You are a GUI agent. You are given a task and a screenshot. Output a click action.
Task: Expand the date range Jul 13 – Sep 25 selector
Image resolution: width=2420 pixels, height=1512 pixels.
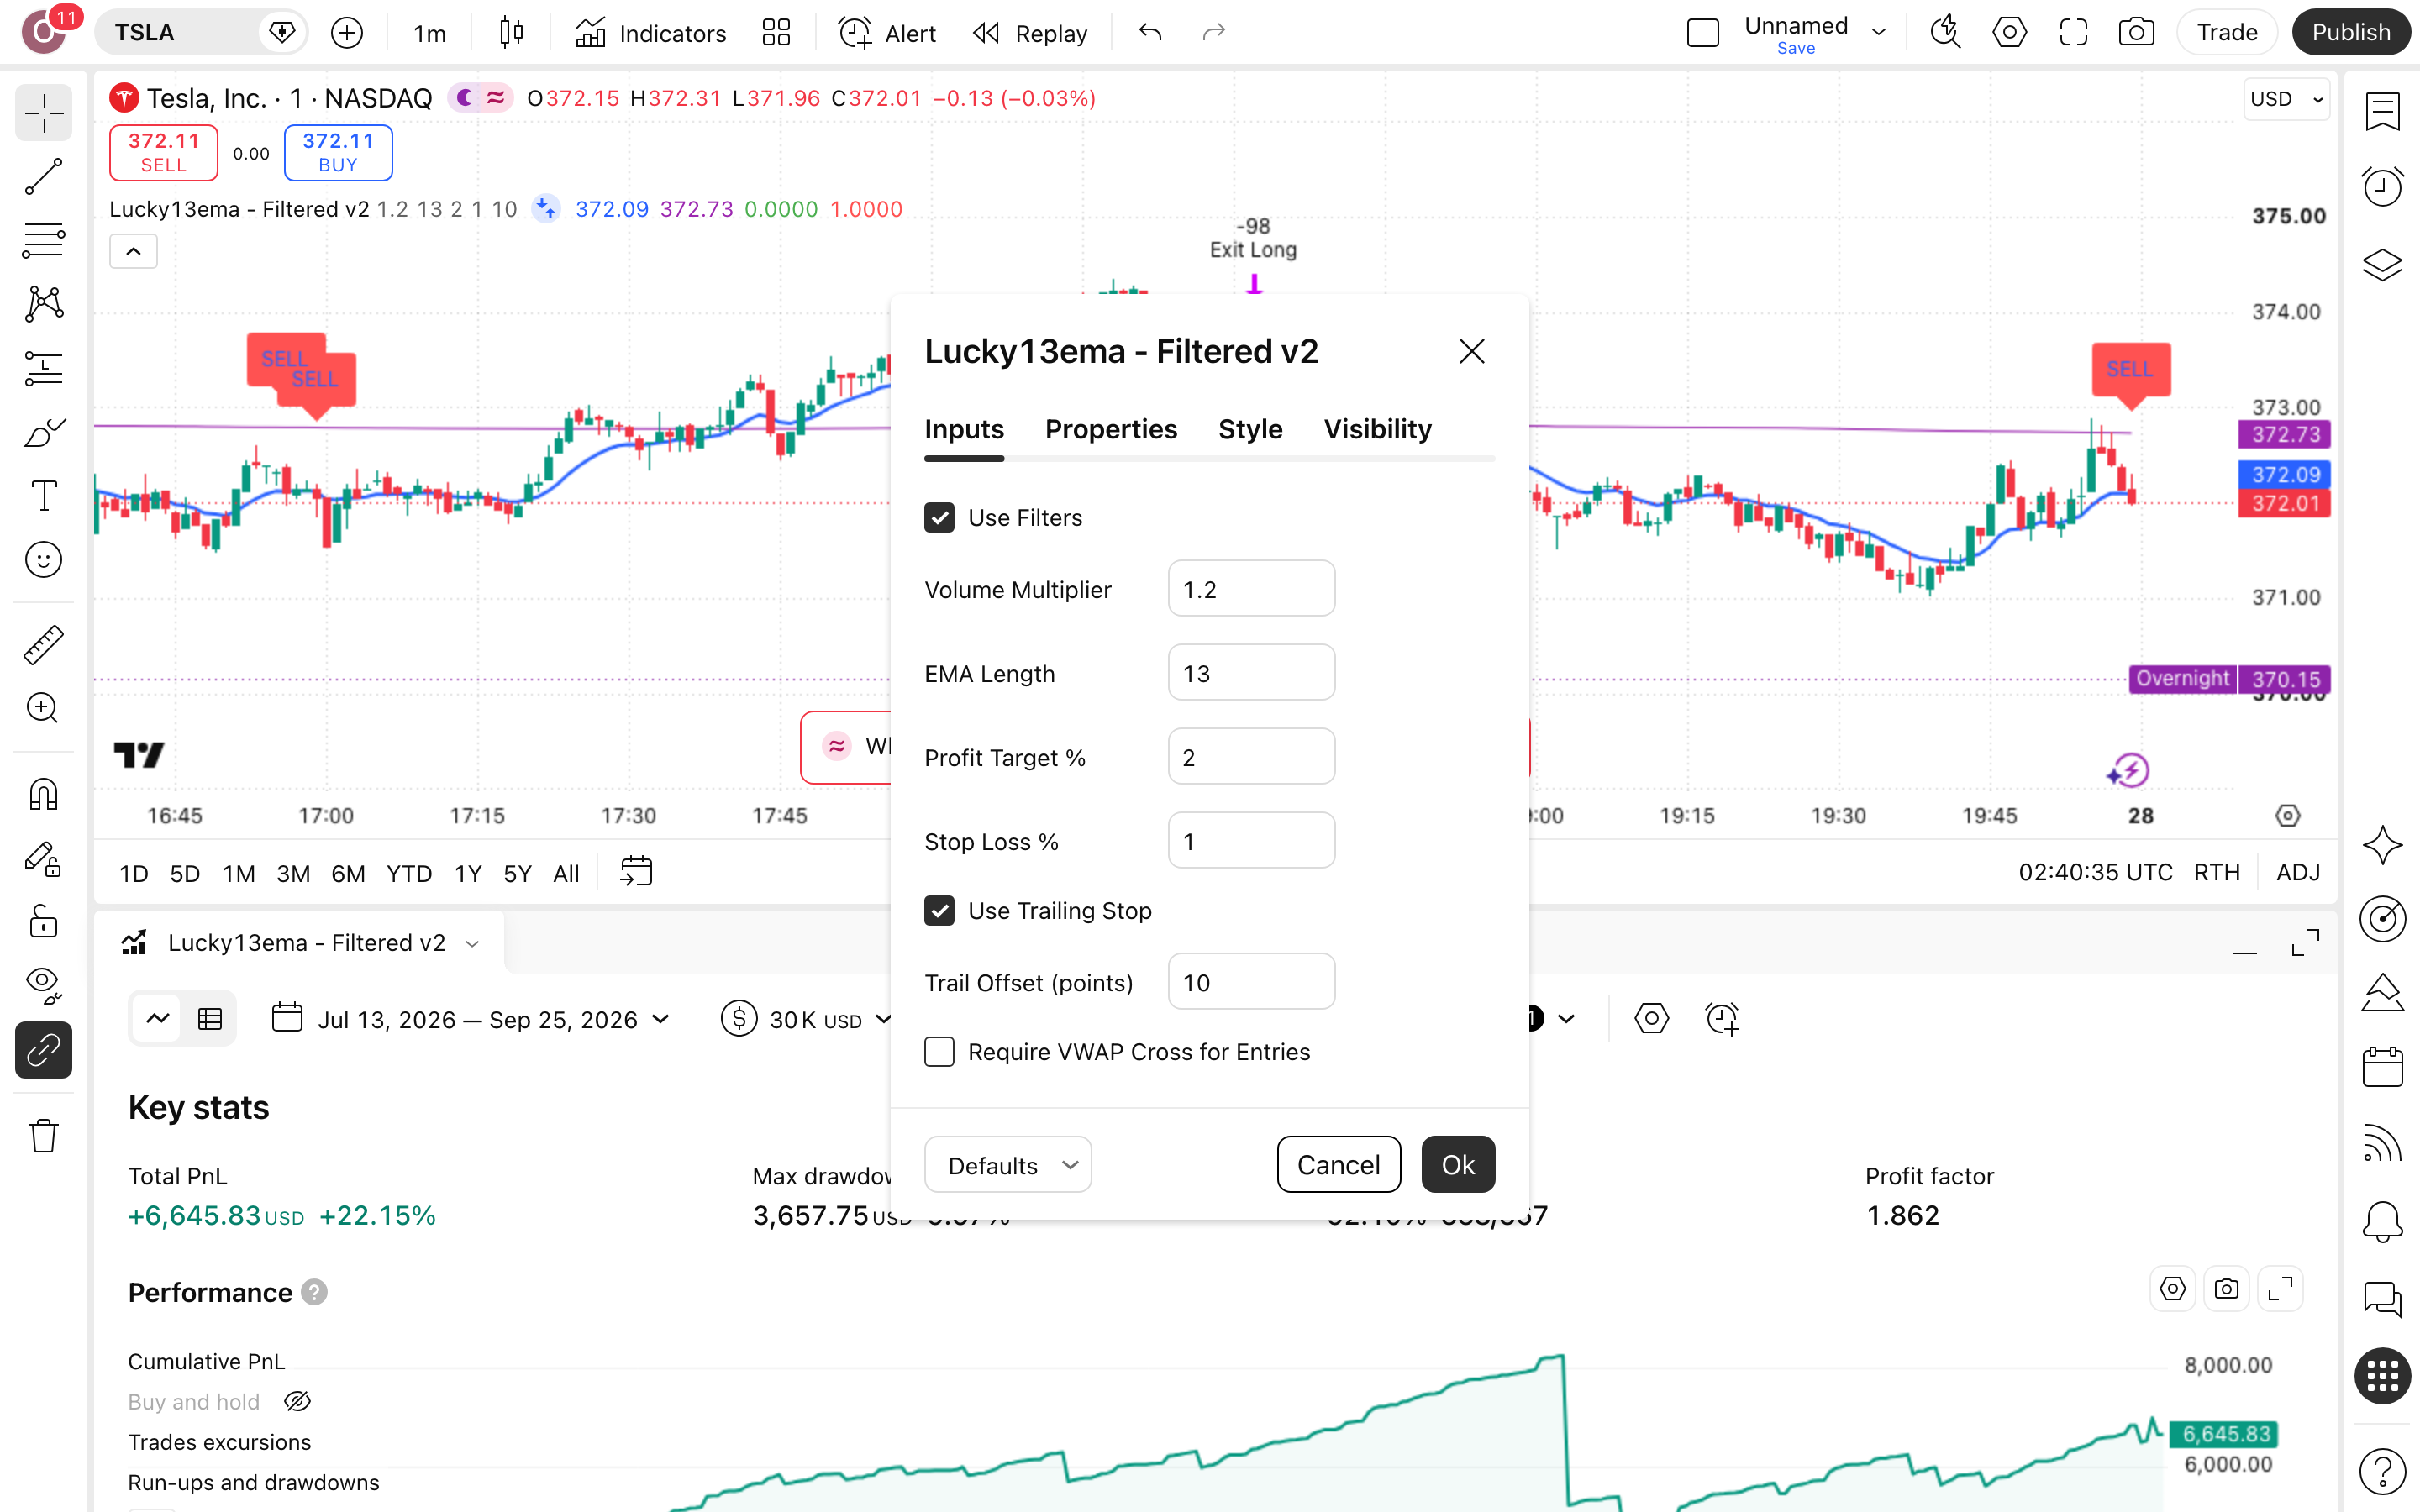pyautogui.click(x=471, y=1019)
